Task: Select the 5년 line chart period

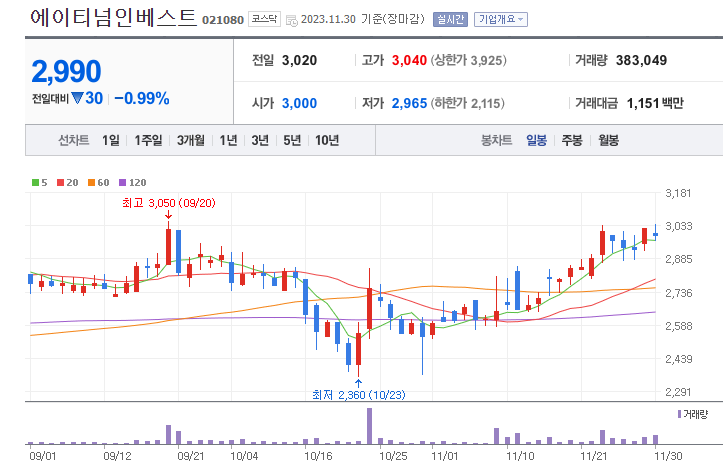Action: coord(292,140)
